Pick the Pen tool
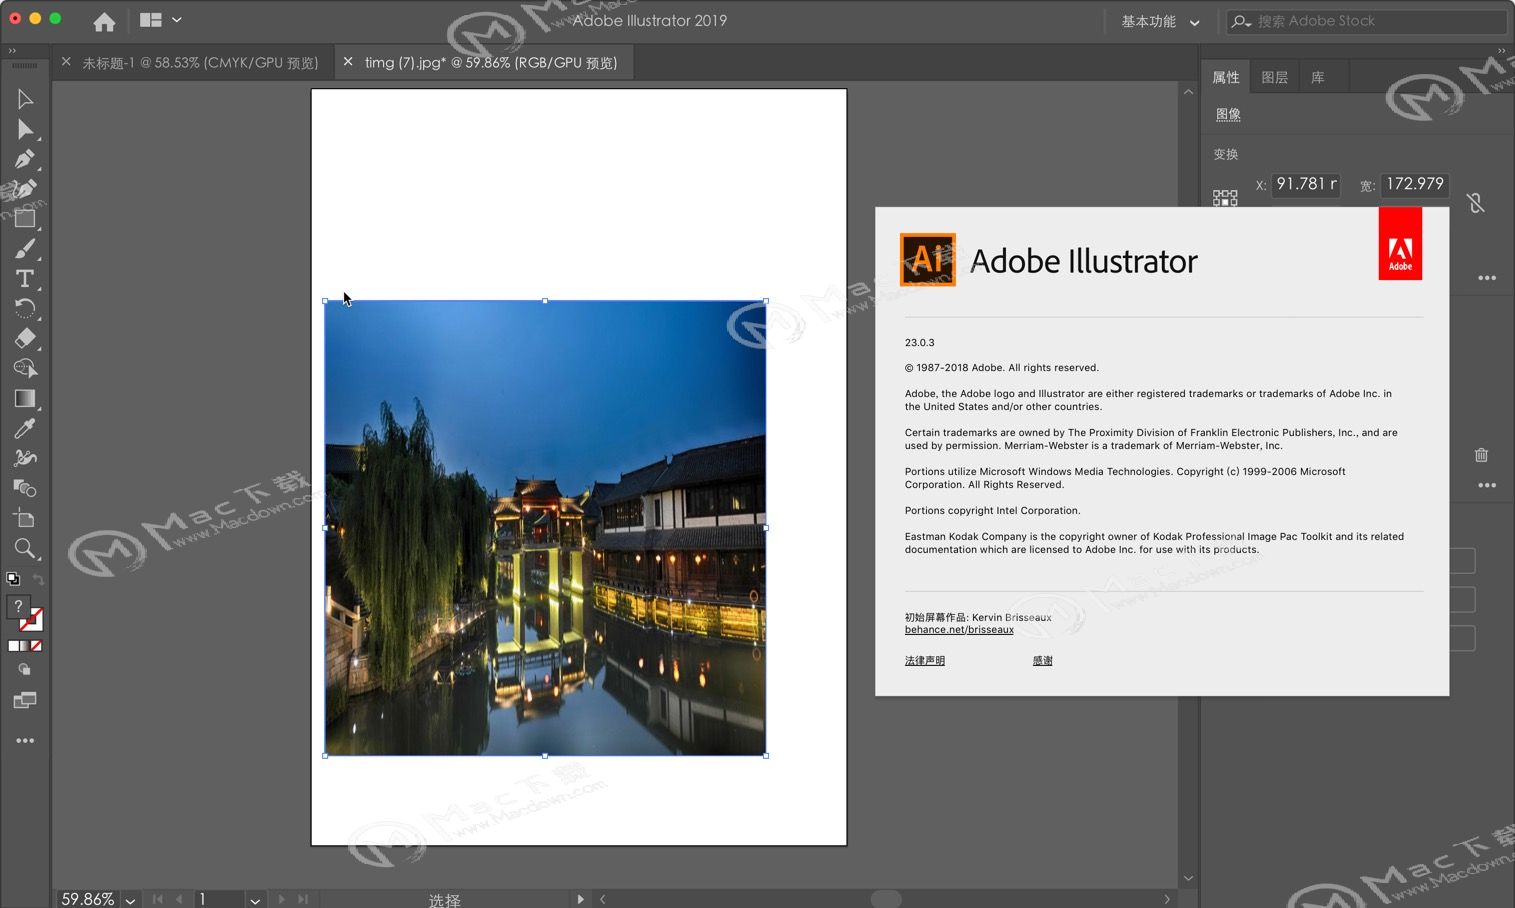The width and height of the screenshot is (1515, 908). point(25,159)
